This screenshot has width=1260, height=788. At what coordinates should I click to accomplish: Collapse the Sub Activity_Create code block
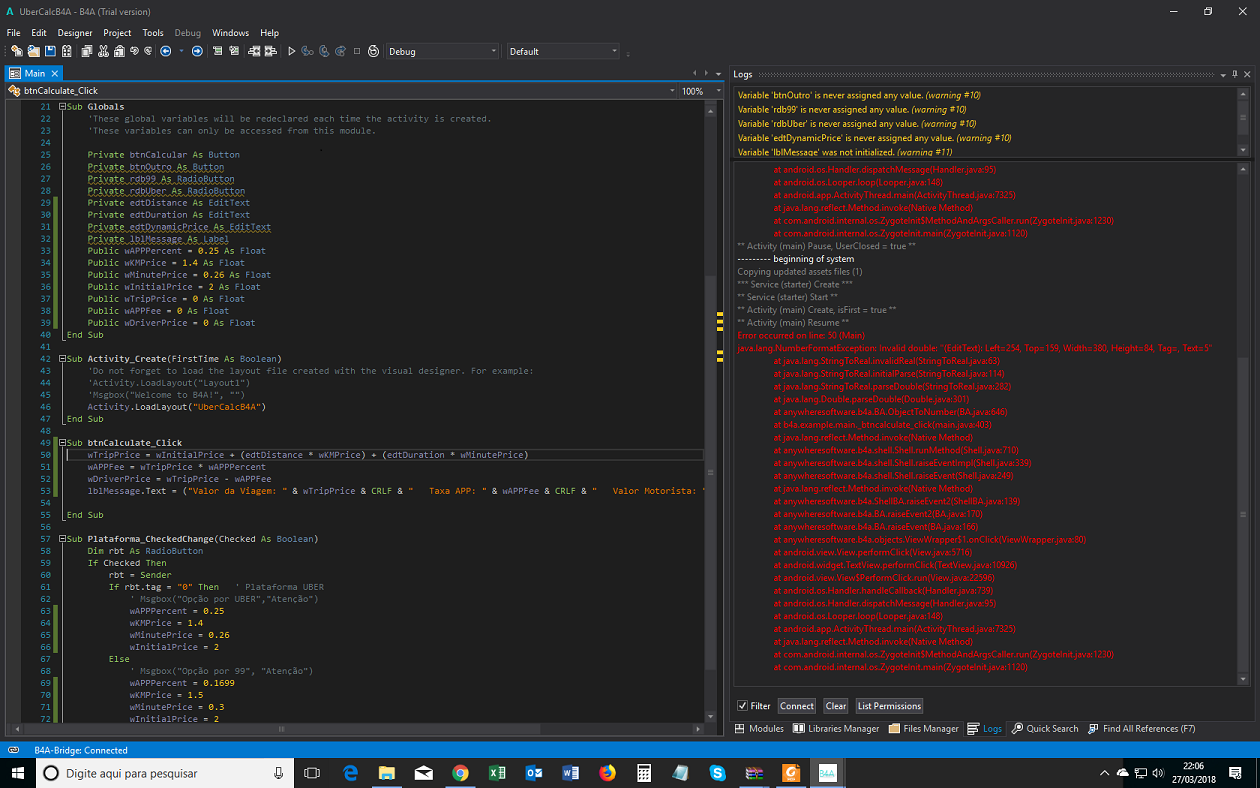tap(63, 359)
